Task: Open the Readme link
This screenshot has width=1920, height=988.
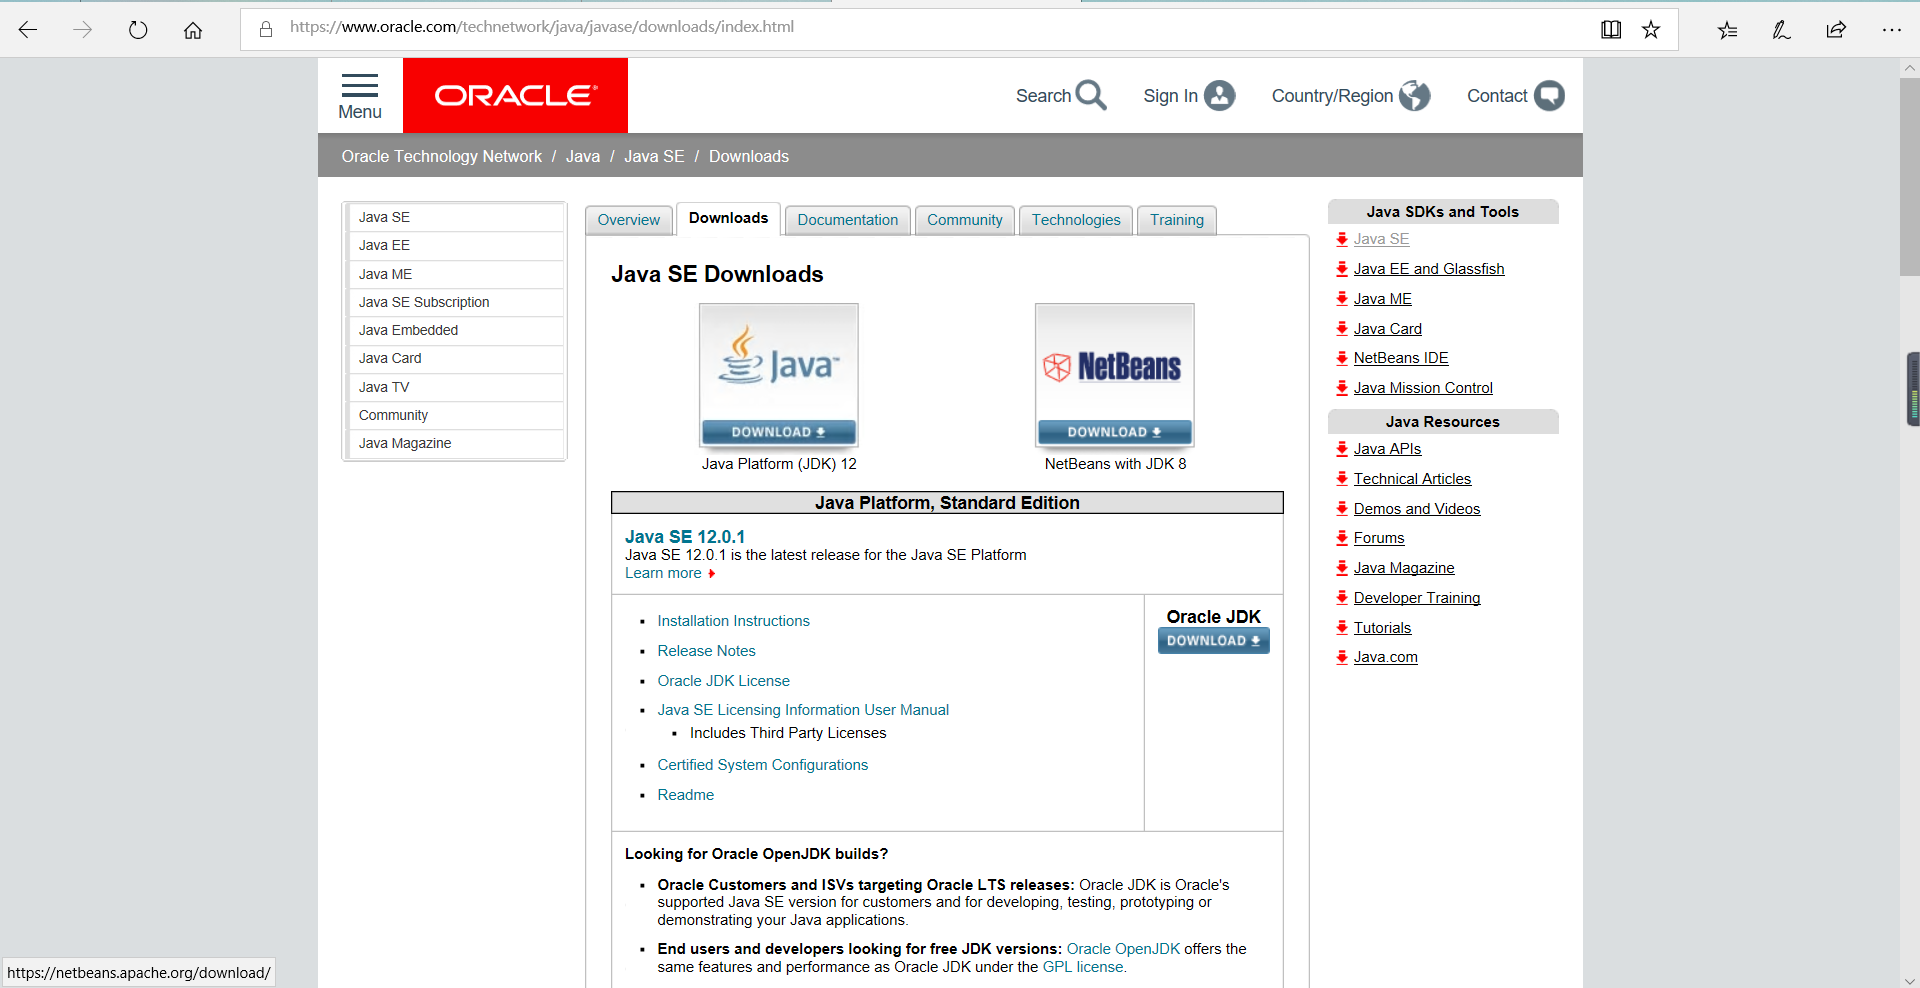Action: (x=685, y=795)
